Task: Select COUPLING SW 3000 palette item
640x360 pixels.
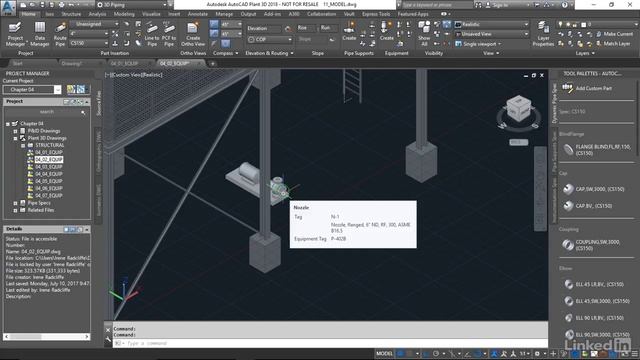Action: pos(592,245)
